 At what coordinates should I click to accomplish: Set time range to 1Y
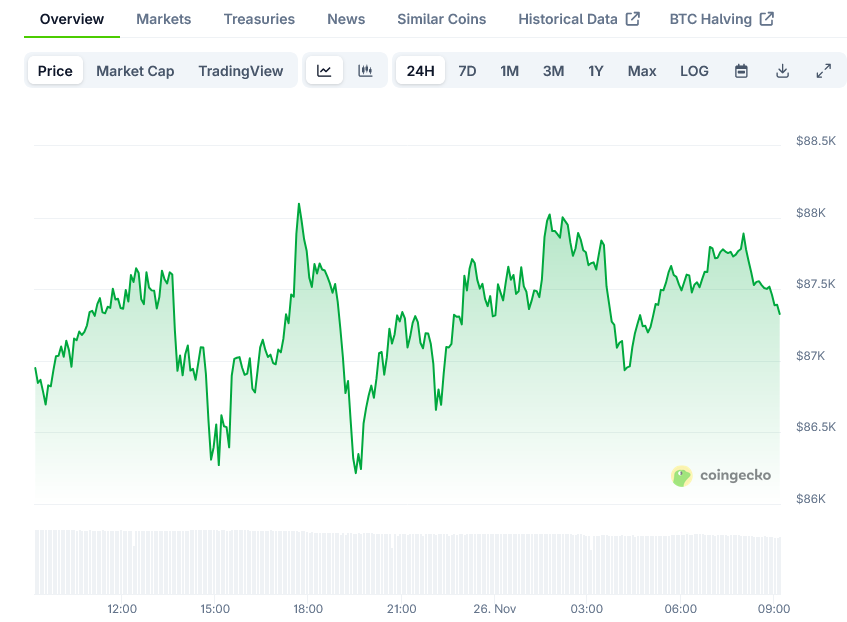click(x=596, y=71)
